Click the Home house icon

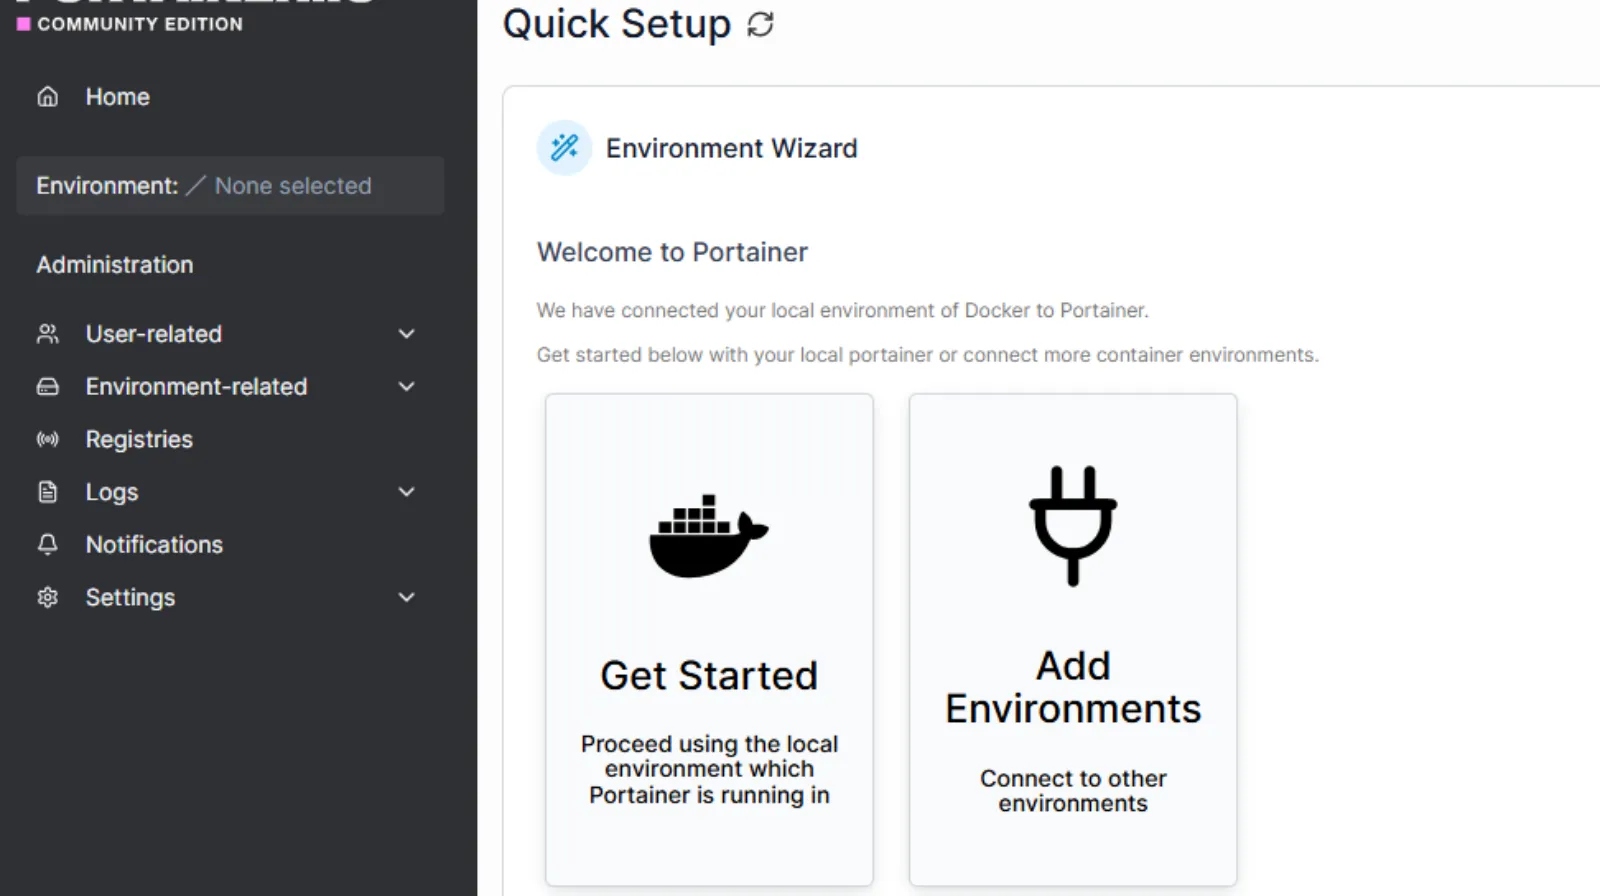(48, 97)
